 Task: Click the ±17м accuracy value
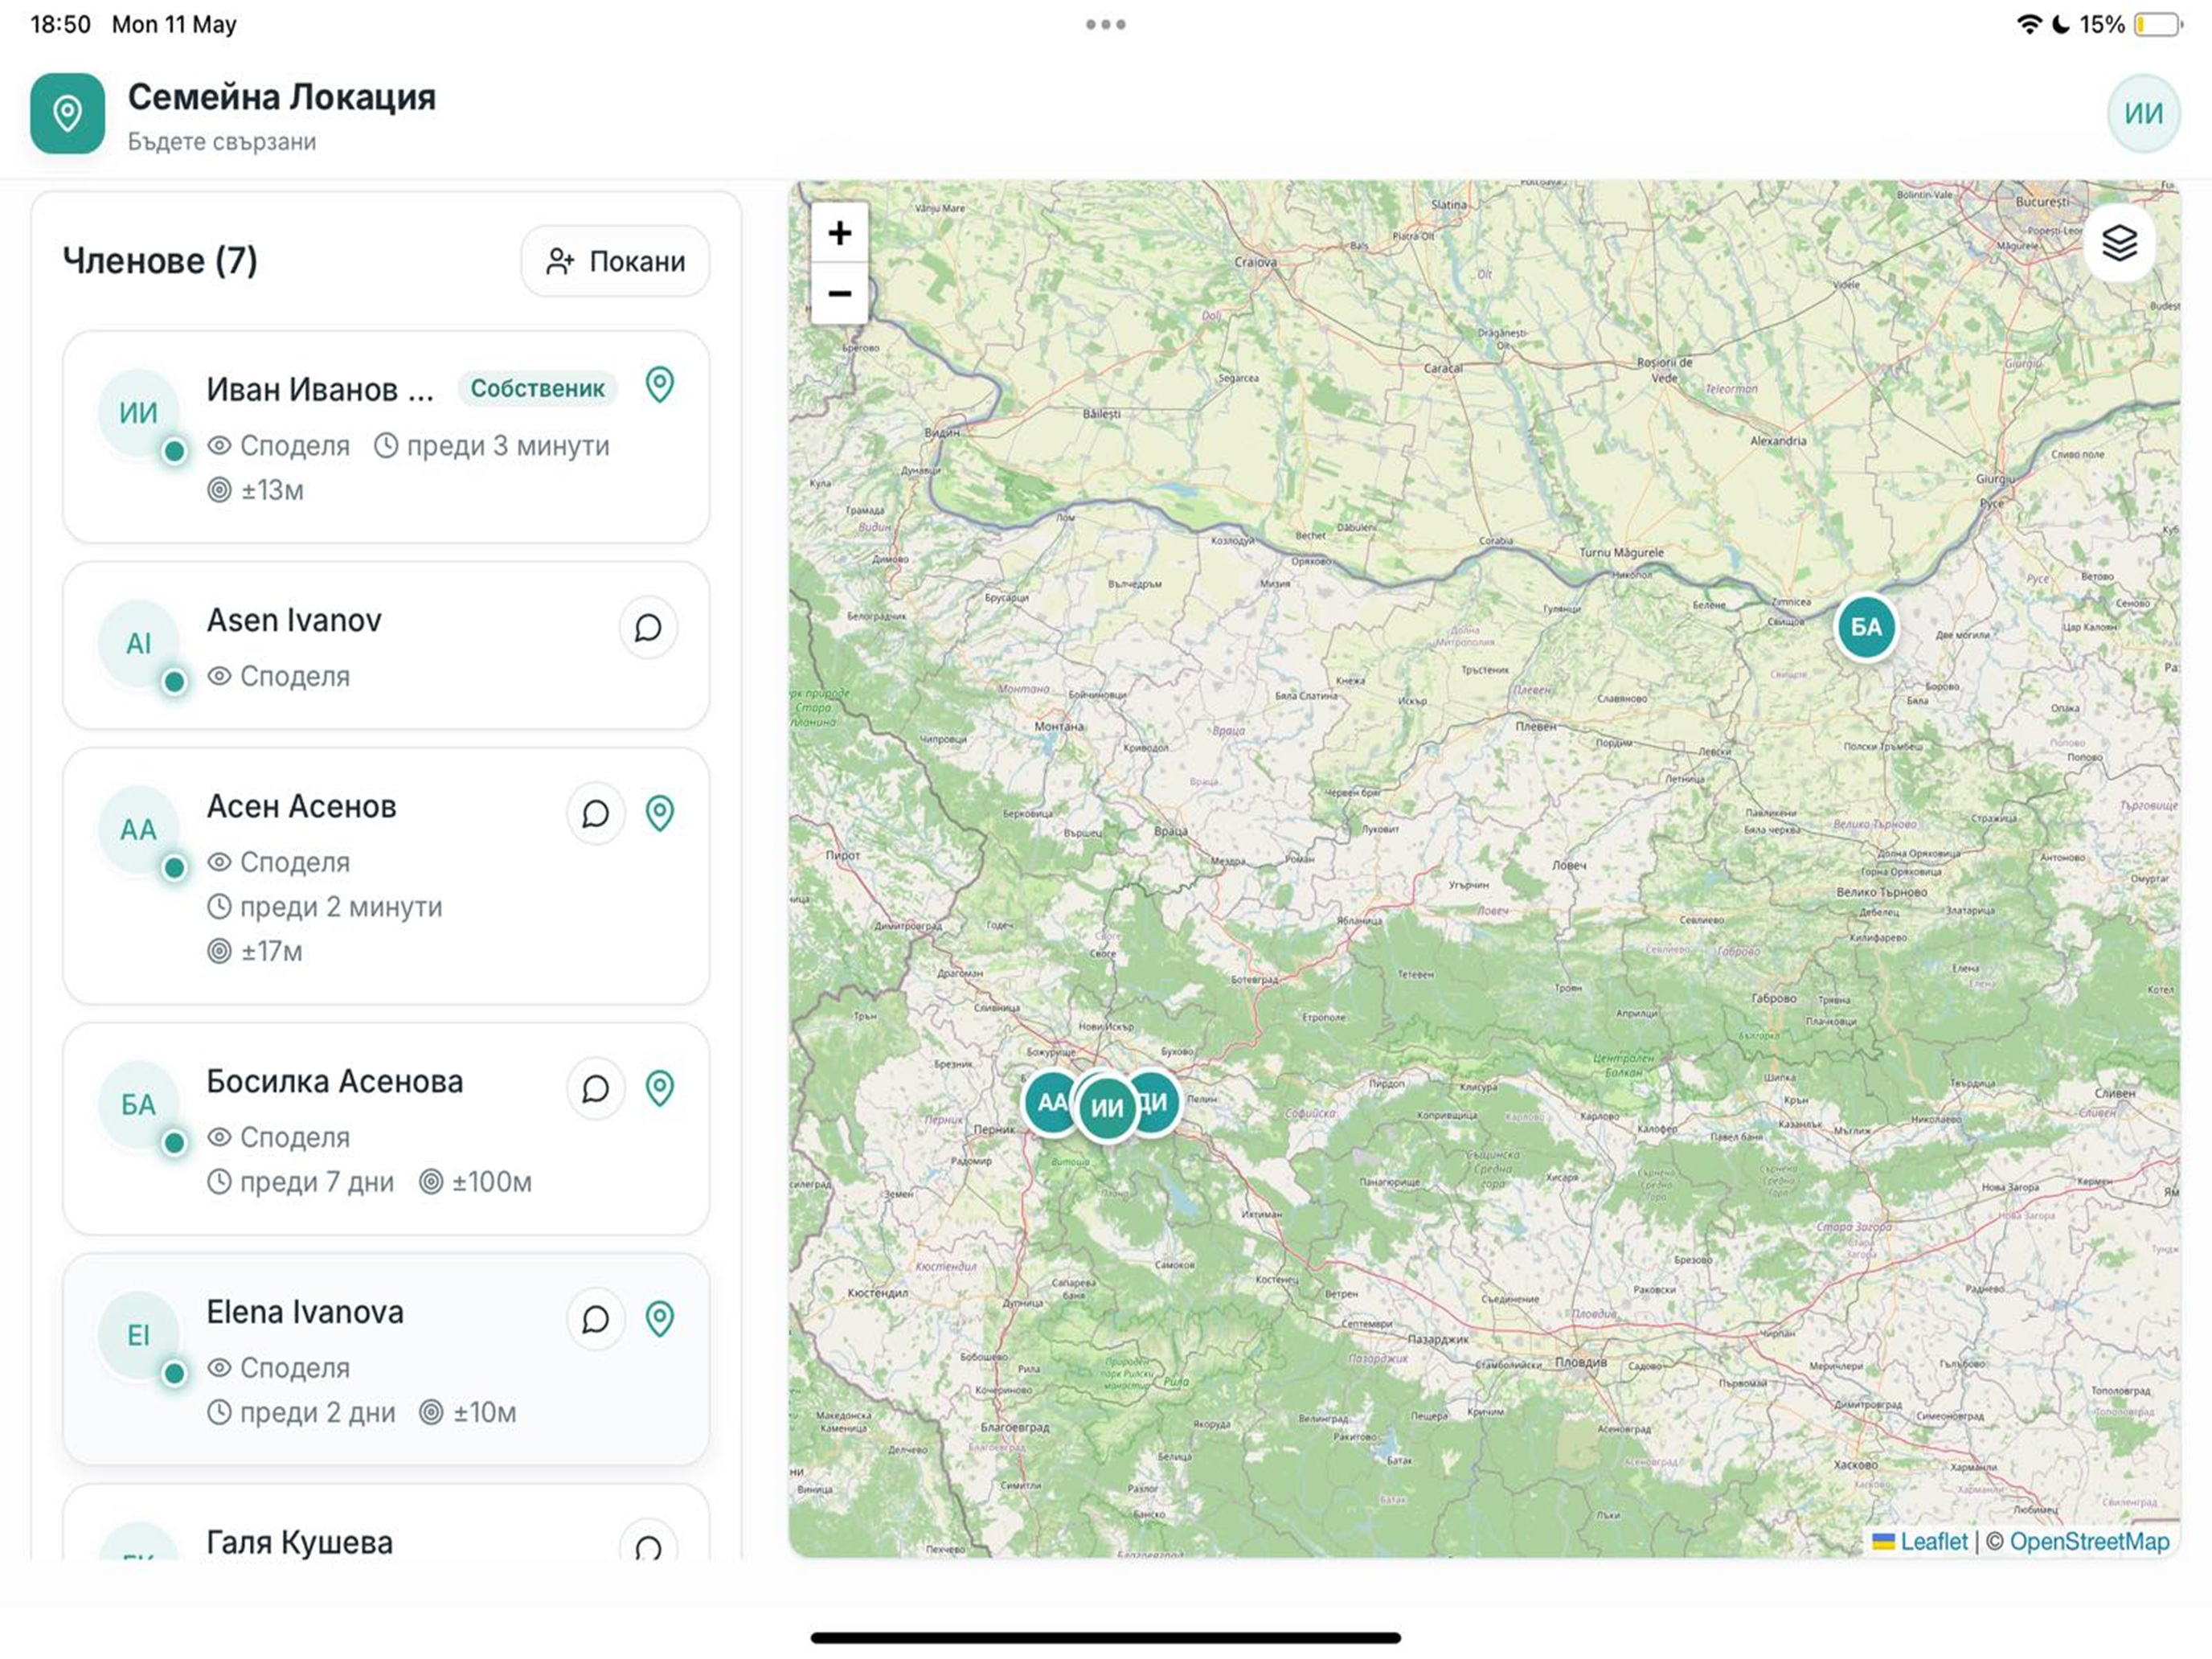pyautogui.click(x=271, y=951)
